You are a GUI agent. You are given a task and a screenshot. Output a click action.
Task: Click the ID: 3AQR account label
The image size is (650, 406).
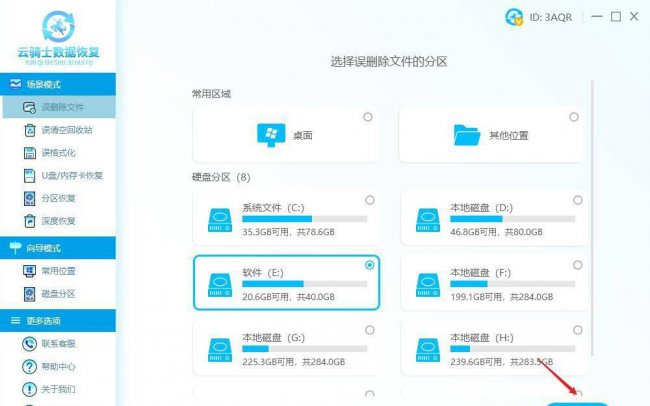tap(551, 17)
